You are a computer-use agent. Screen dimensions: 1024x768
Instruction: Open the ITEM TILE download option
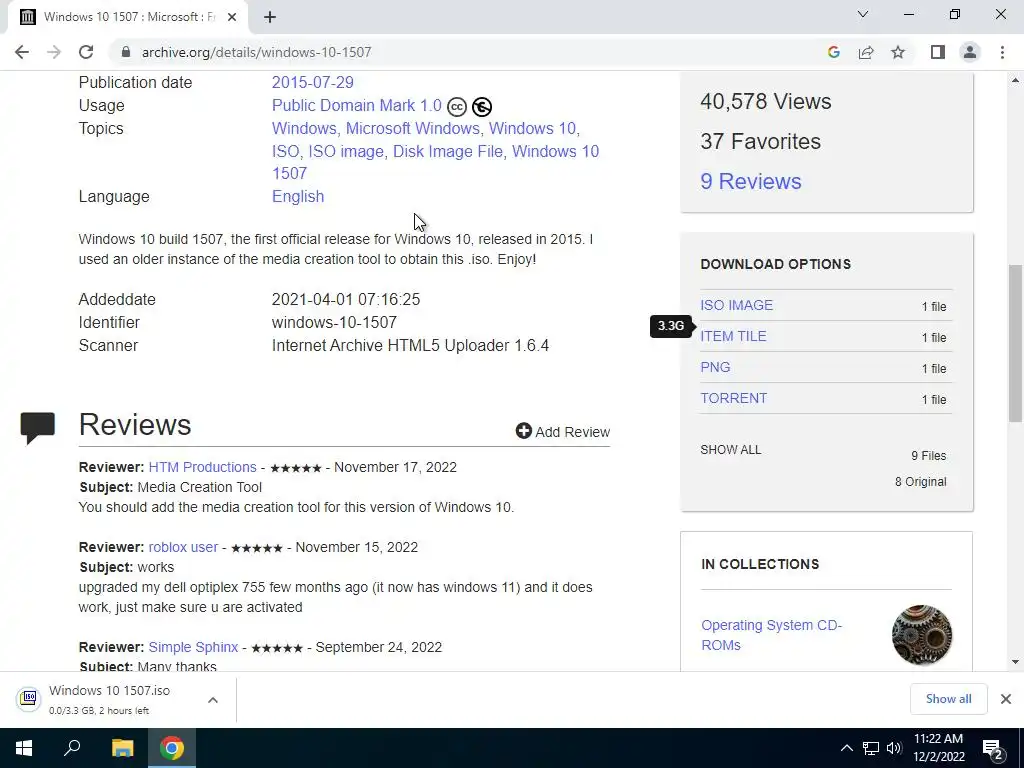pos(733,336)
